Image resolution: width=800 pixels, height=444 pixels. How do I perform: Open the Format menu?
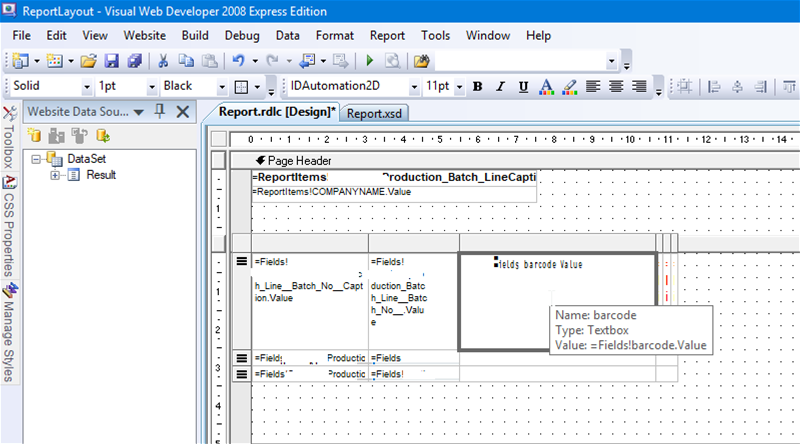(334, 35)
